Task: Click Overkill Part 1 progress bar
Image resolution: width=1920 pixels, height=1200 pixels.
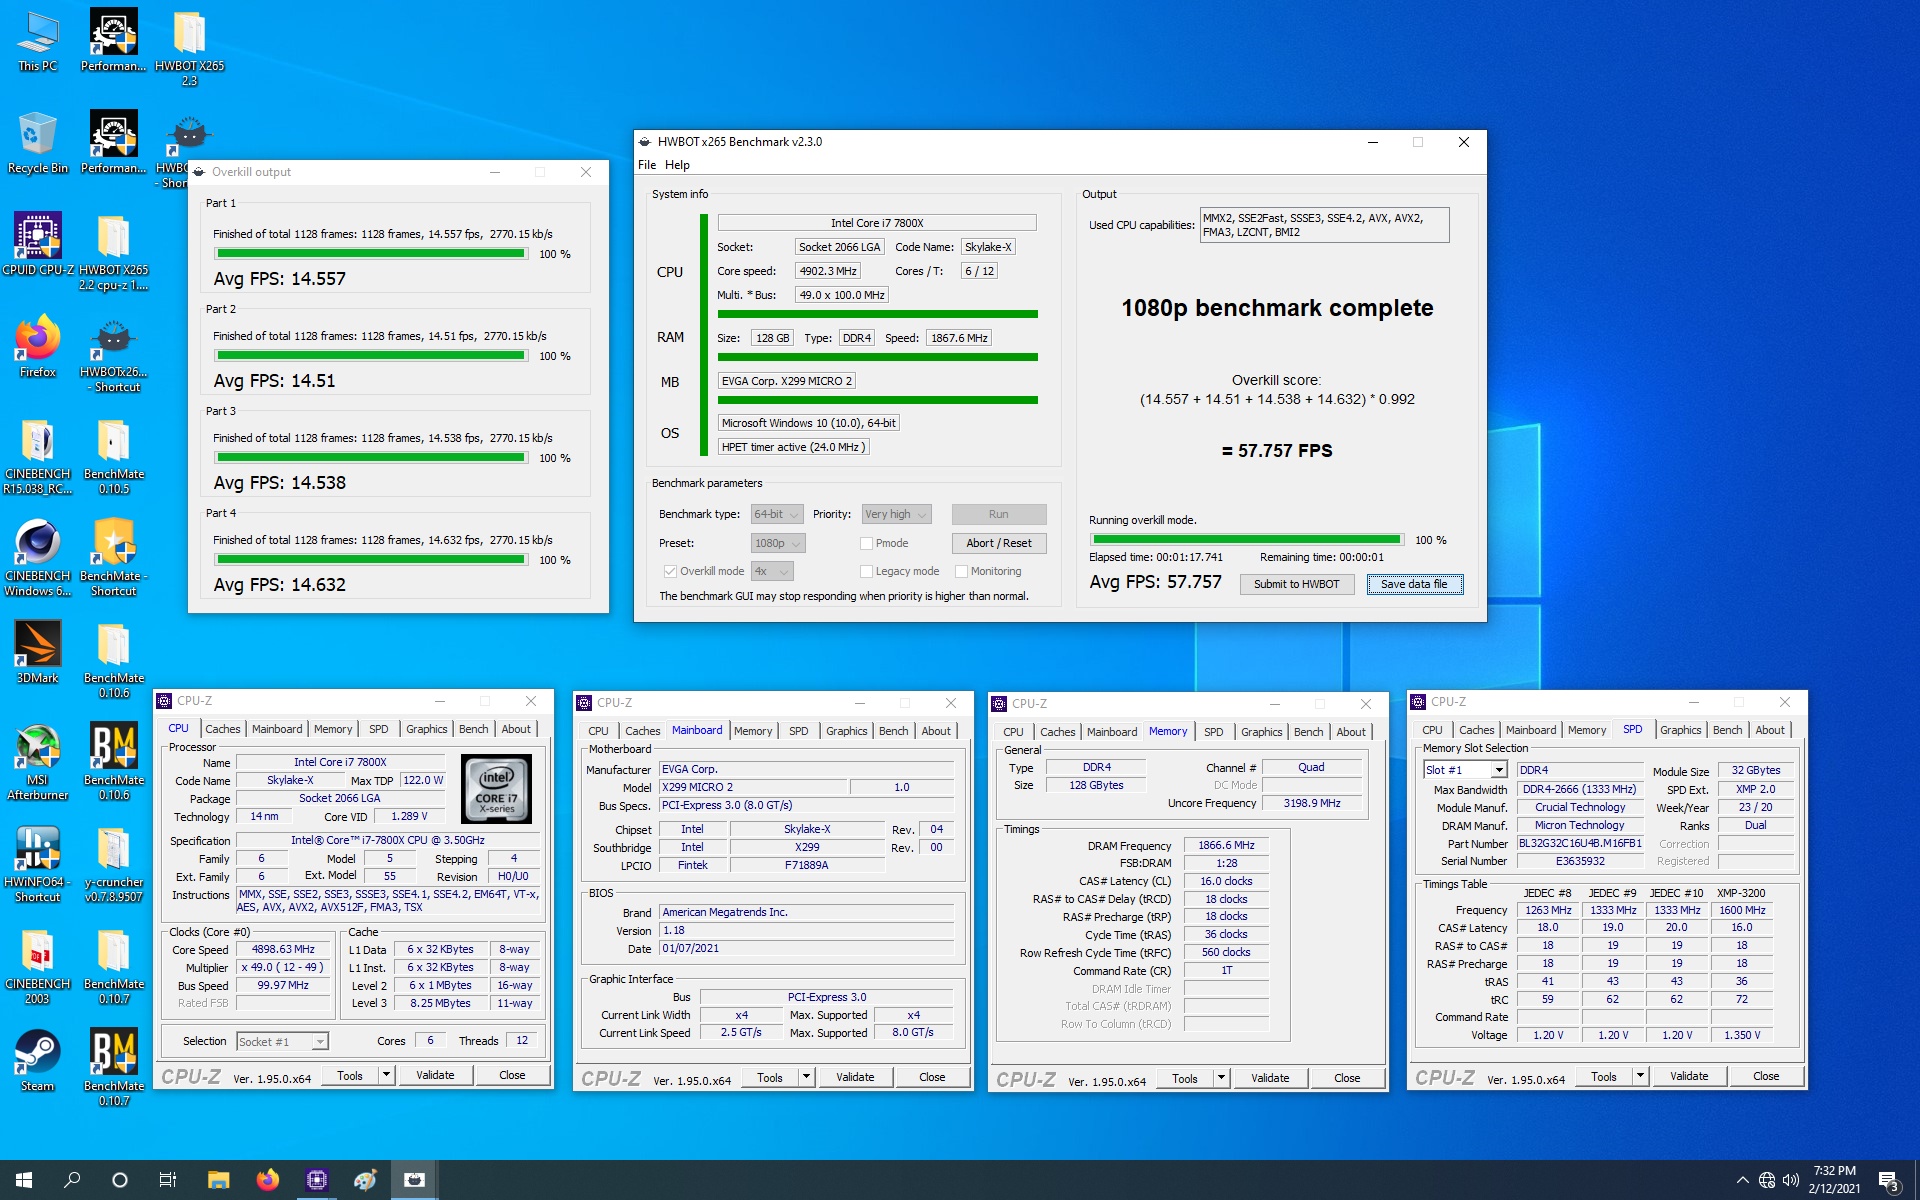Action: click(371, 254)
